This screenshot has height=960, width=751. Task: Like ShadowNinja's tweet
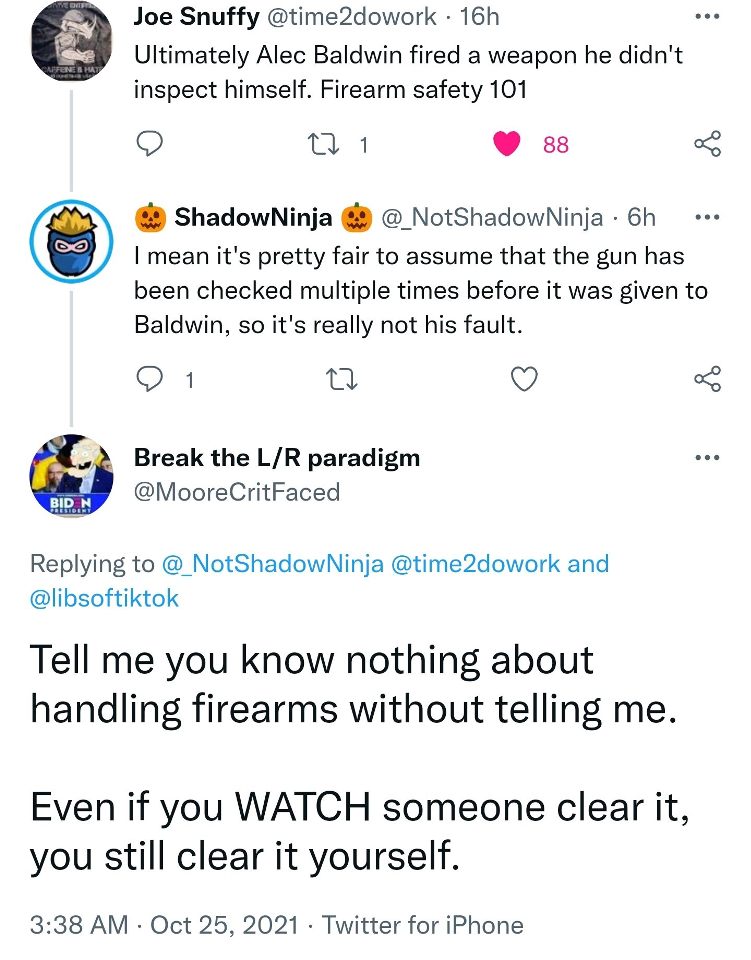(524, 379)
